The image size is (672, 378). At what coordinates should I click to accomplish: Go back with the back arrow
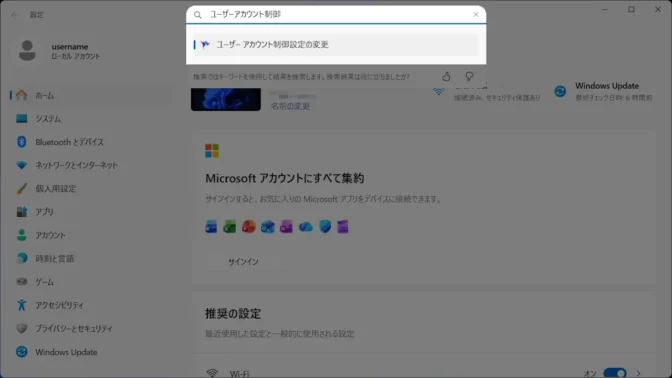point(14,15)
